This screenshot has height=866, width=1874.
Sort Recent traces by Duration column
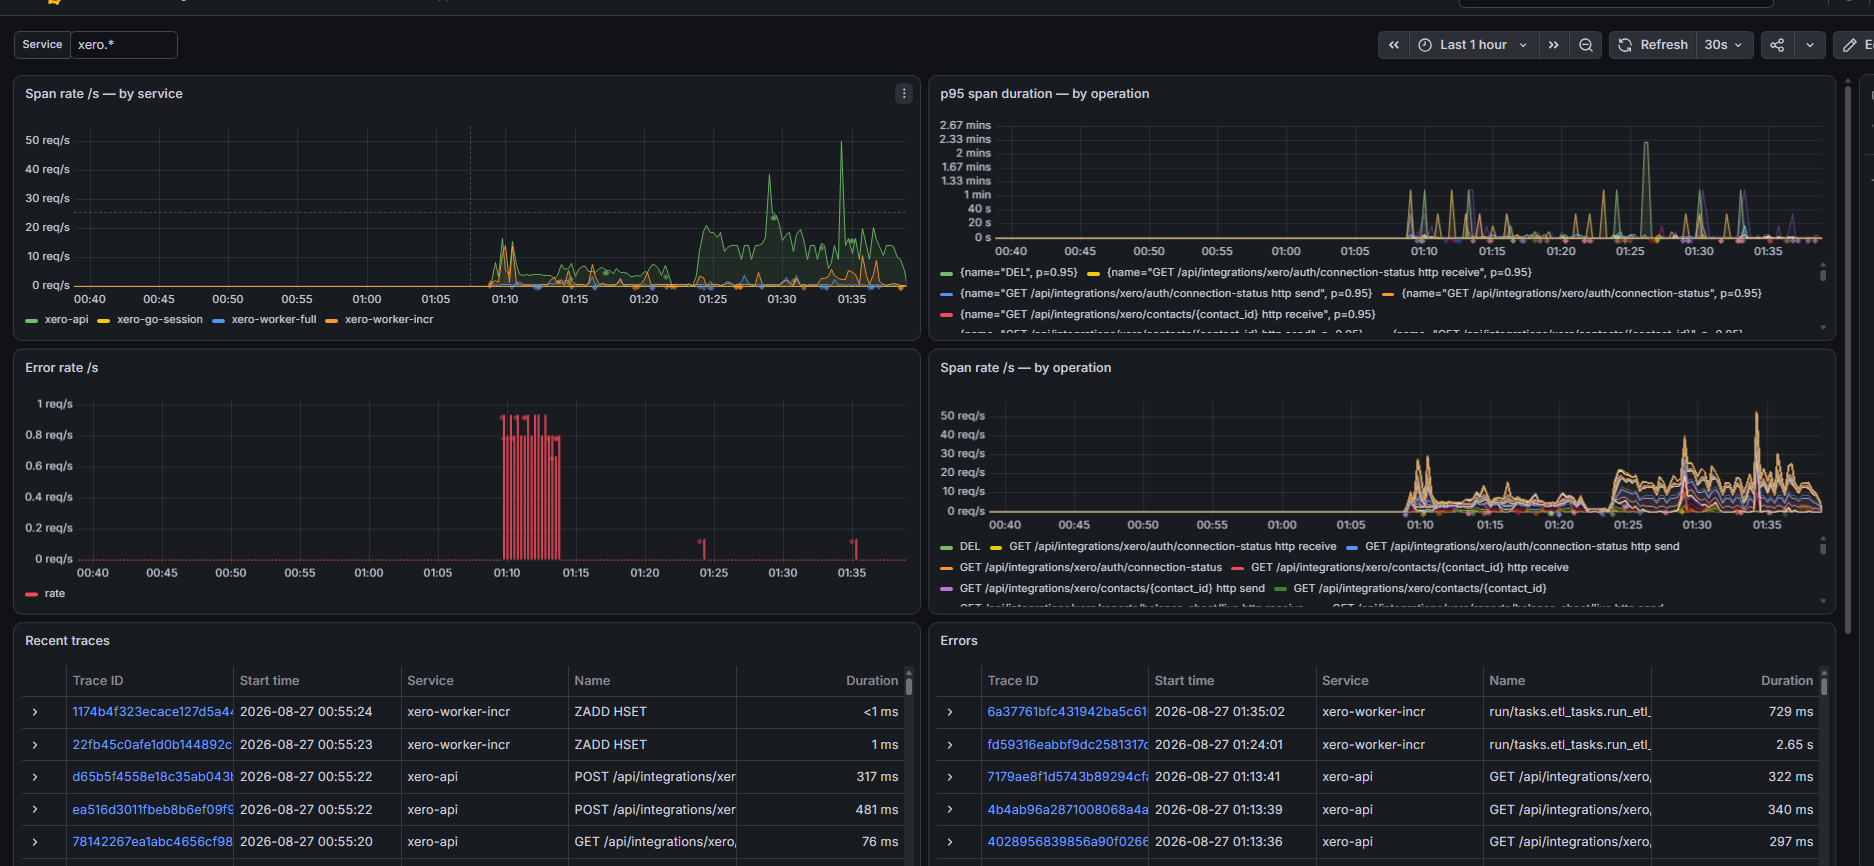[x=872, y=681]
